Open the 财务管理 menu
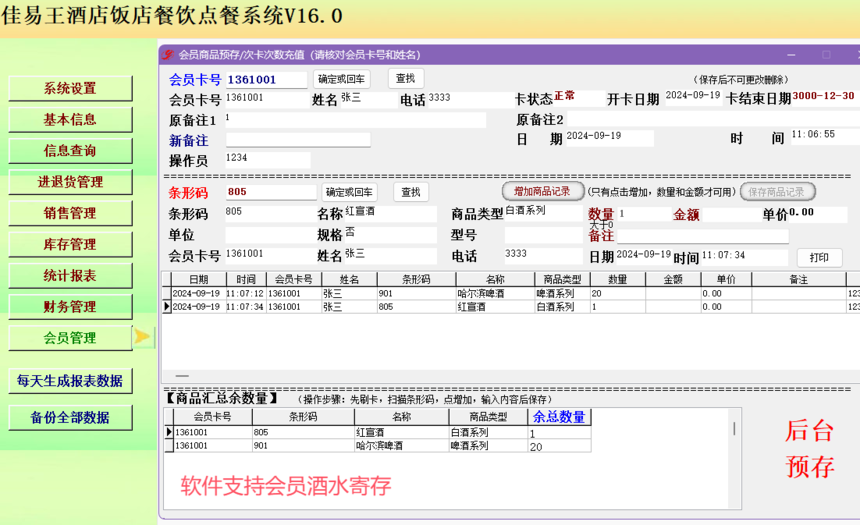This screenshot has height=525, width=860. click(x=70, y=307)
